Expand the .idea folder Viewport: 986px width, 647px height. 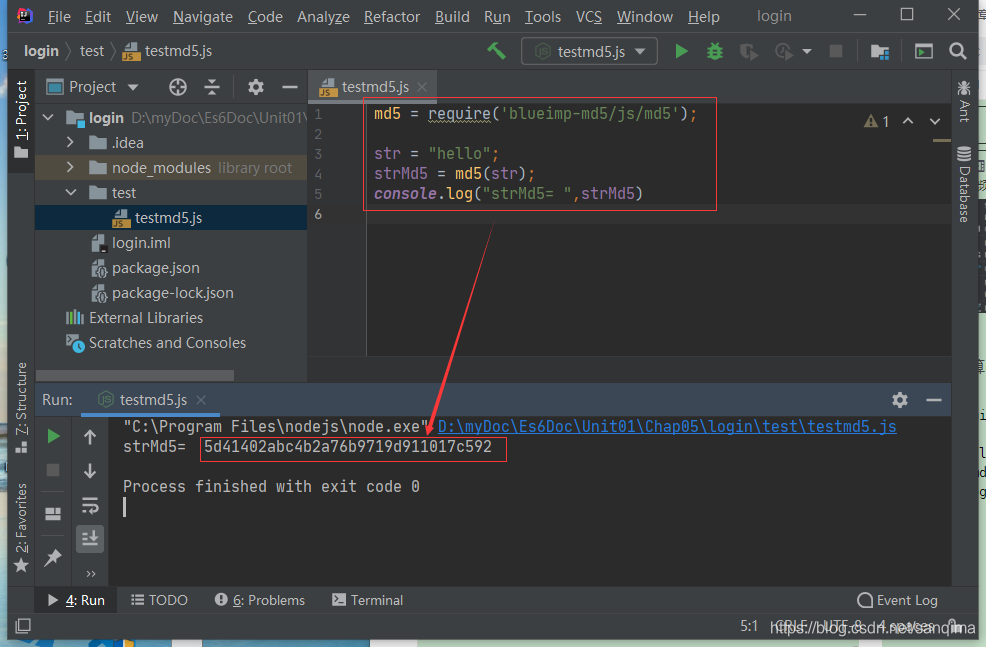(70, 143)
